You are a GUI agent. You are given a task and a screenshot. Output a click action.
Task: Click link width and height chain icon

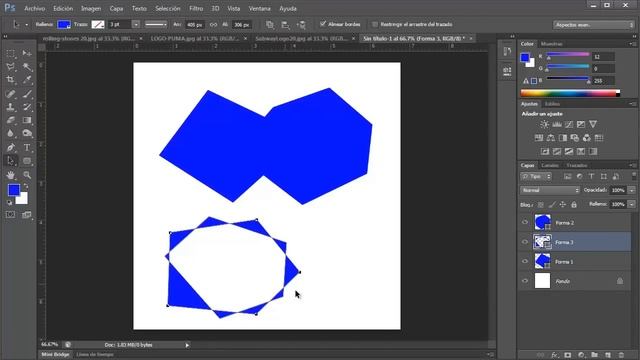click(x=213, y=25)
